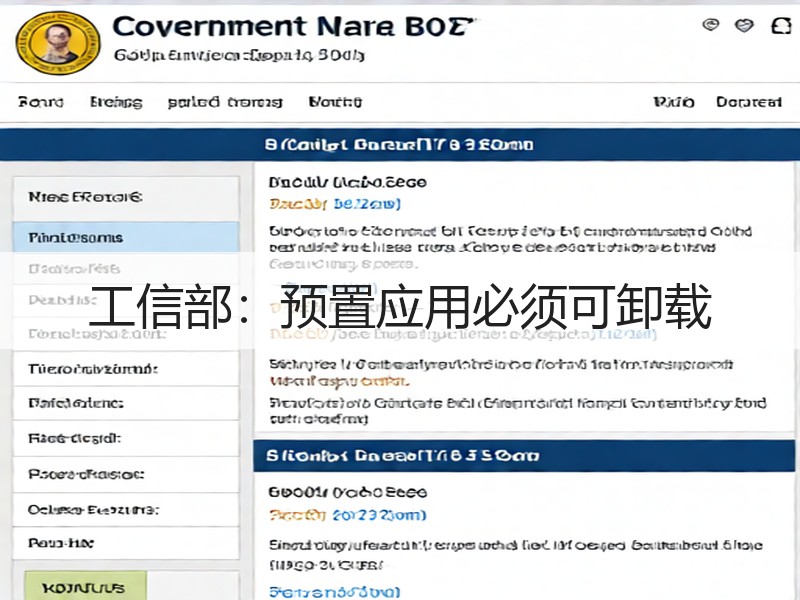
Task: Select the "Tuerorhuvzumd:" sidebar entry
Action: [x=126, y=368]
